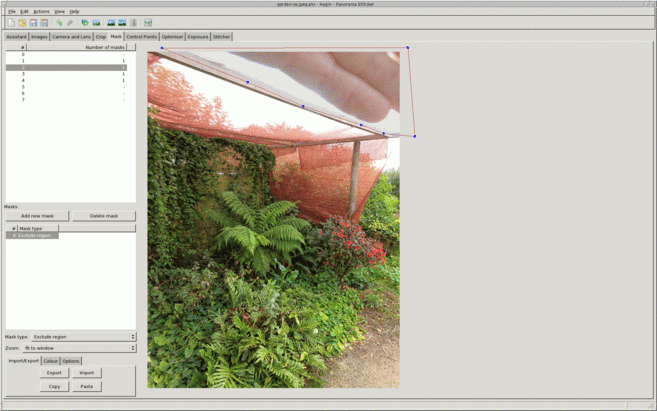Open the Mask type dropdown

[x=83, y=337]
